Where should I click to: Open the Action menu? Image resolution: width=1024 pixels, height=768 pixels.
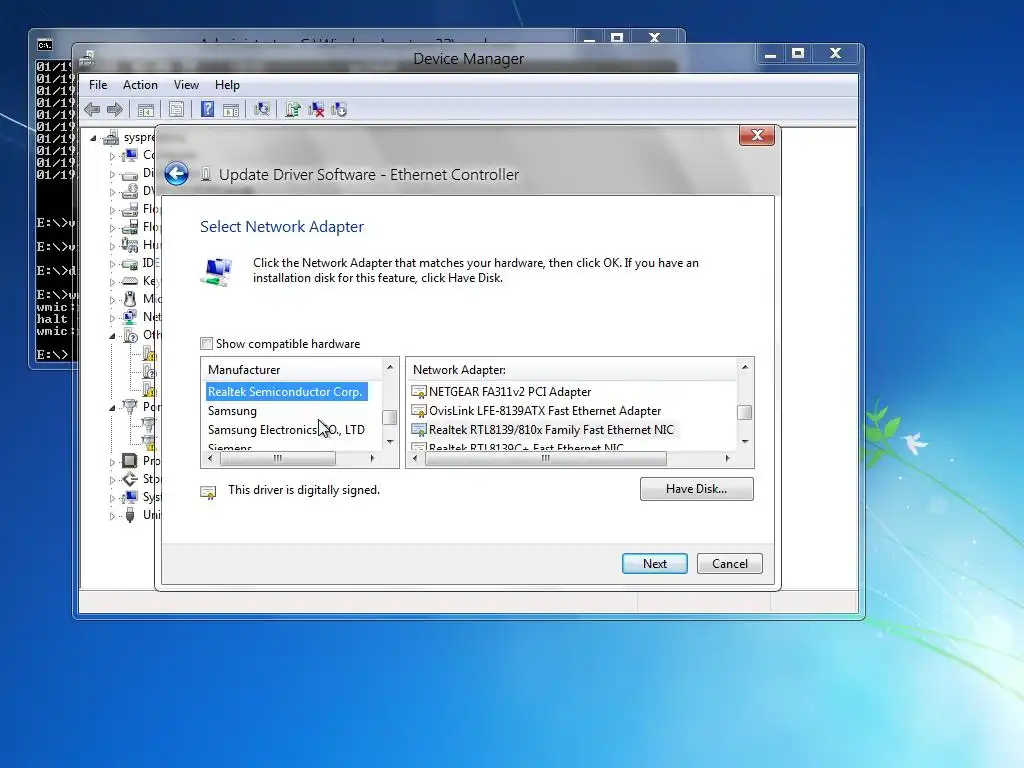(140, 85)
